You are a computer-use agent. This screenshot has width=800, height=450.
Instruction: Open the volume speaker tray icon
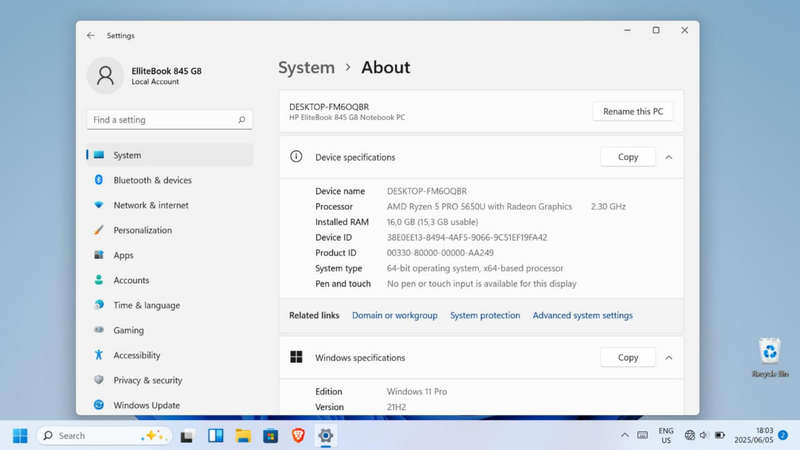click(x=704, y=435)
